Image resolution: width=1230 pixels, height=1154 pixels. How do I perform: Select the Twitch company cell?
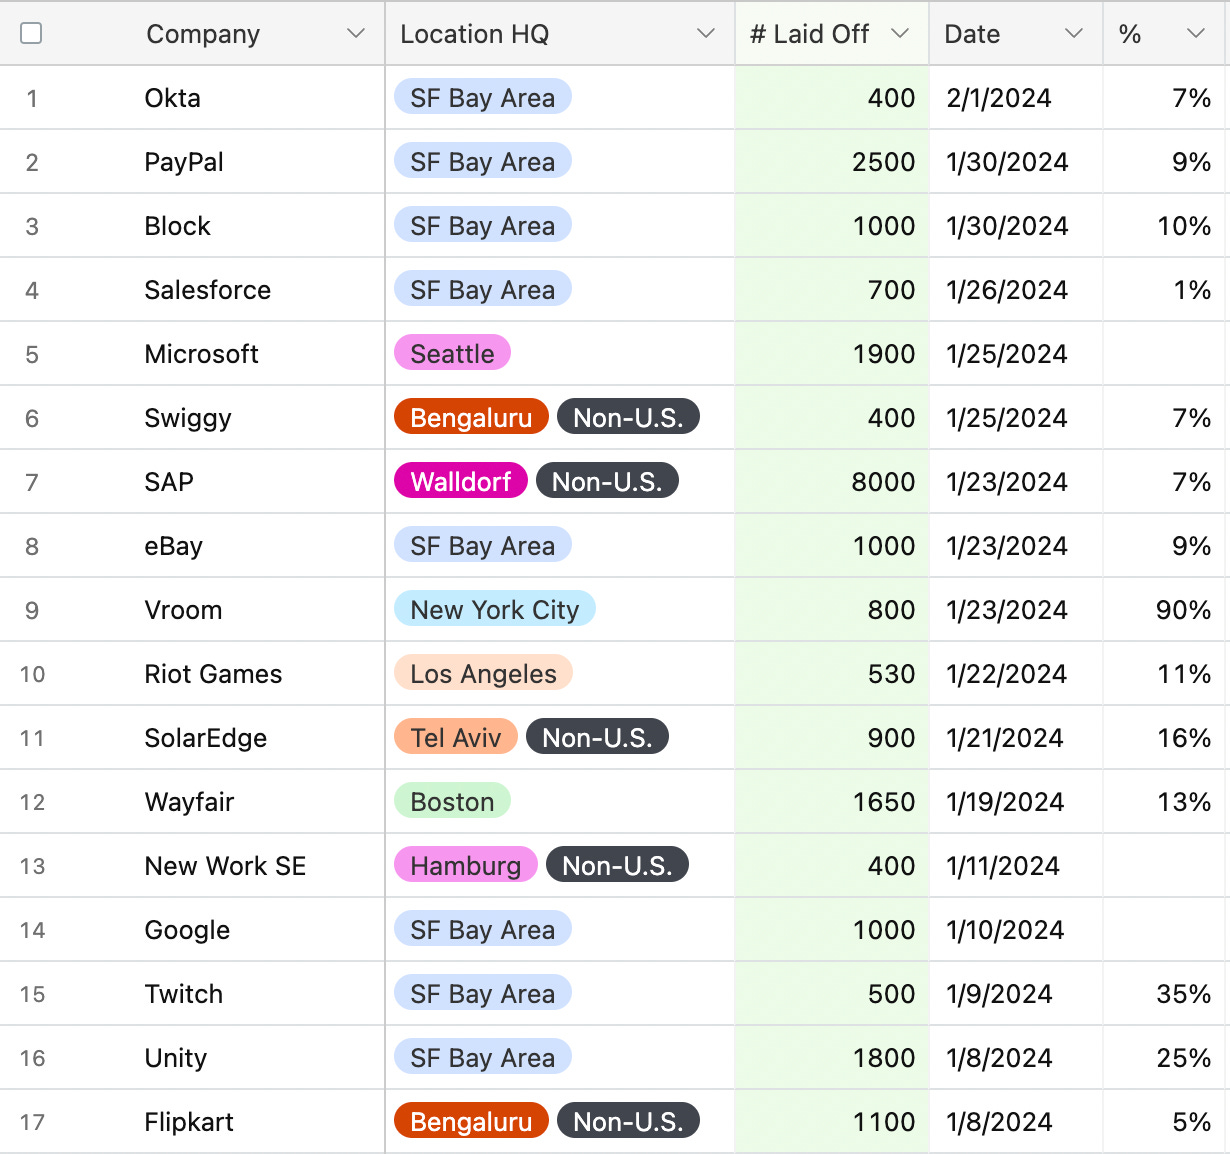tap(192, 994)
